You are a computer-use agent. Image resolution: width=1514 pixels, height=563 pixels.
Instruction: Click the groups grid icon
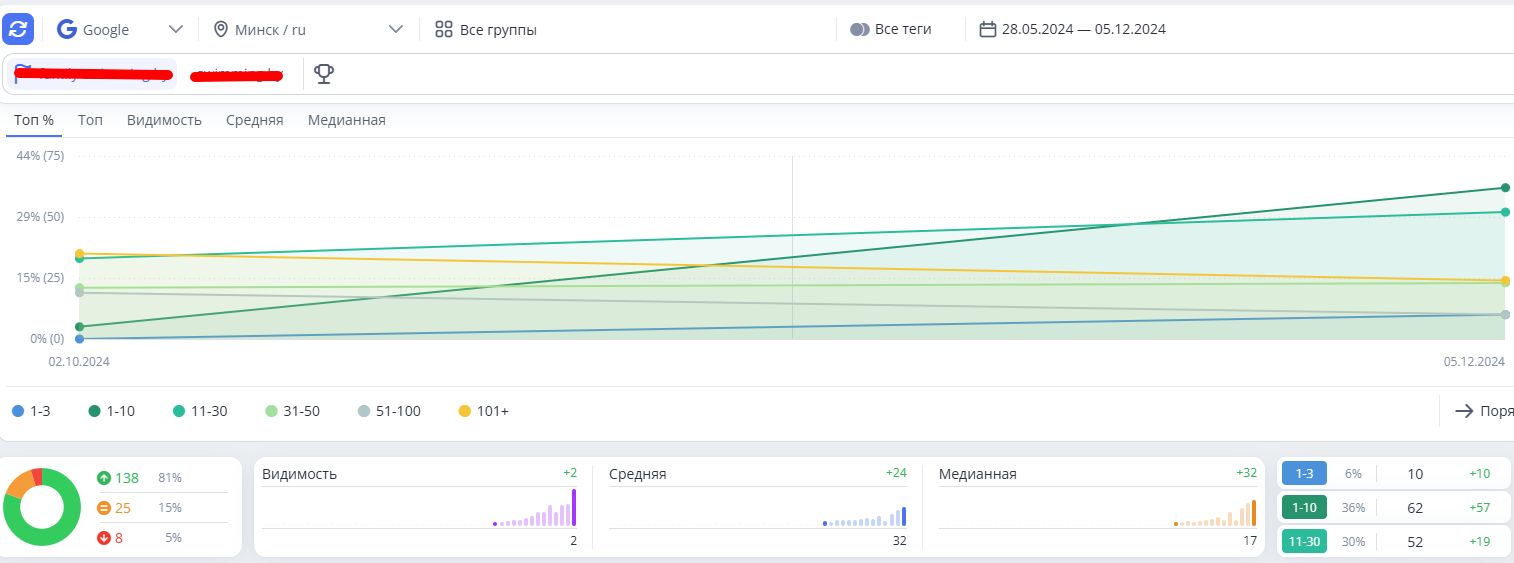(444, 29)
